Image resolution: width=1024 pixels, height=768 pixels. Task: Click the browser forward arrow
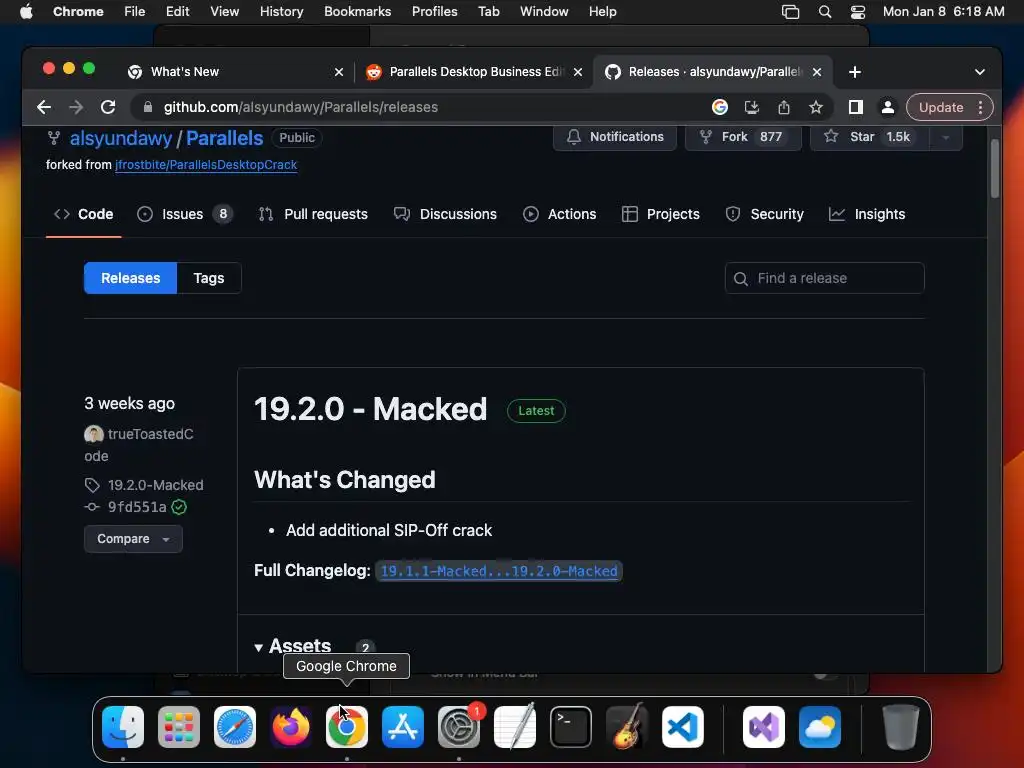(x=76, y=107)
